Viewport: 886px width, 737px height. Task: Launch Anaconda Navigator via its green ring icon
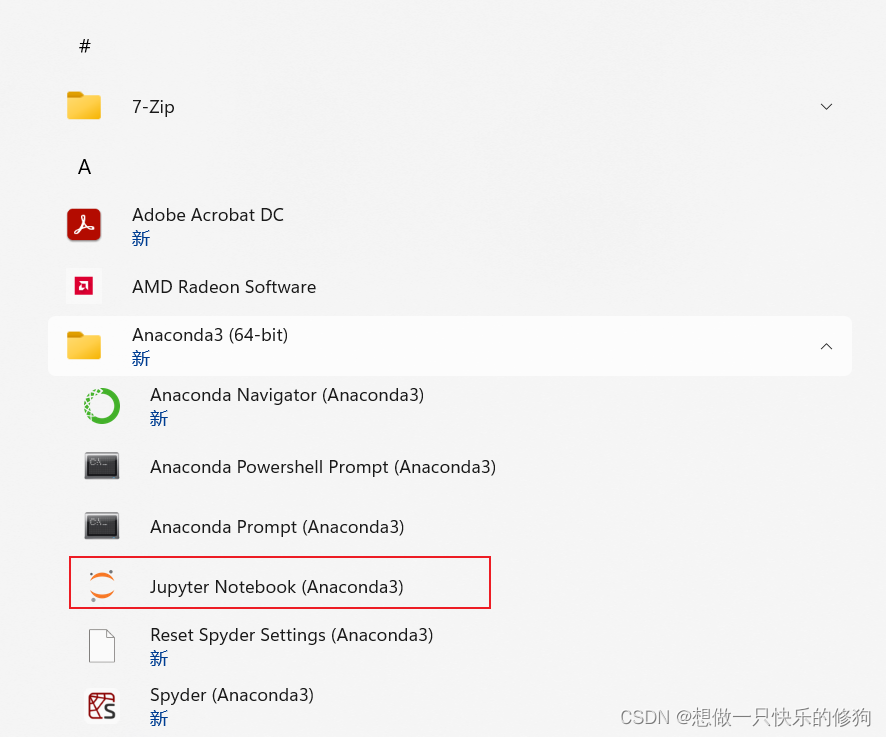tap(102, 406)
